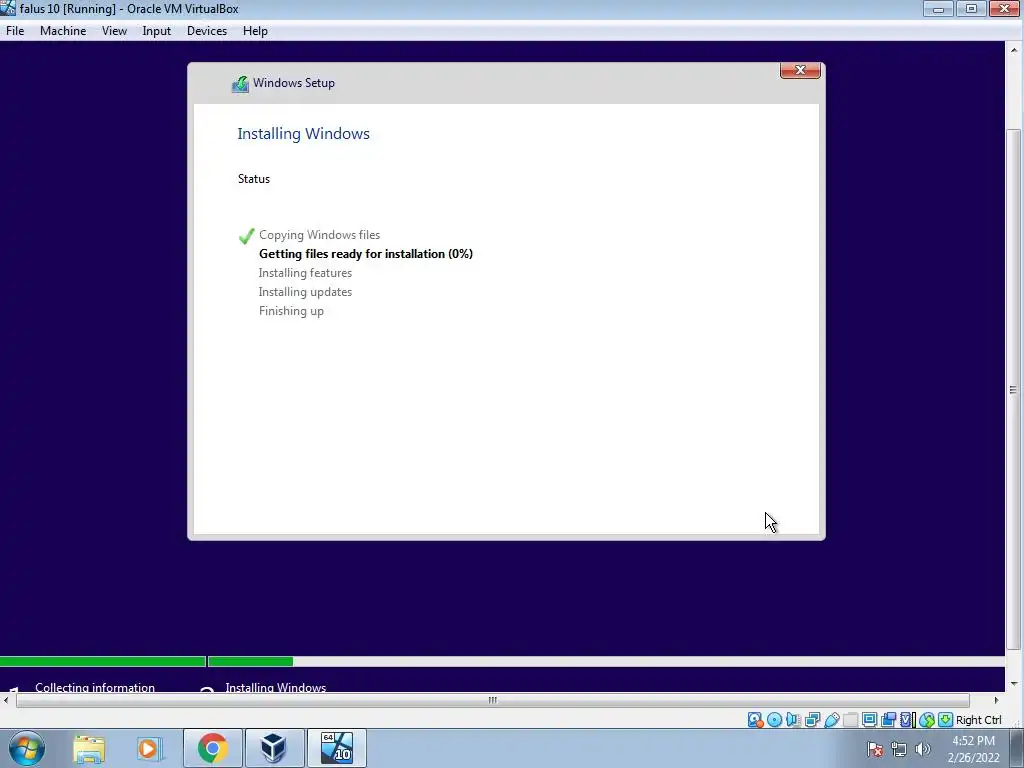Click the shared folders indicator icon
The width and height of the screenshot is (1024, 768).
coord(850,720)
